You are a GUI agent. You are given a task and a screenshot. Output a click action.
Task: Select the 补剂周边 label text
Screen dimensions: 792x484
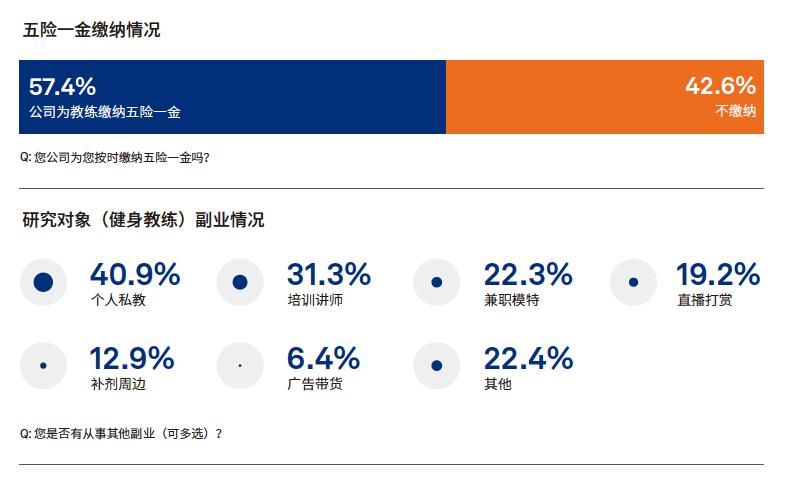pyautogui.click(x=118, y=383)
